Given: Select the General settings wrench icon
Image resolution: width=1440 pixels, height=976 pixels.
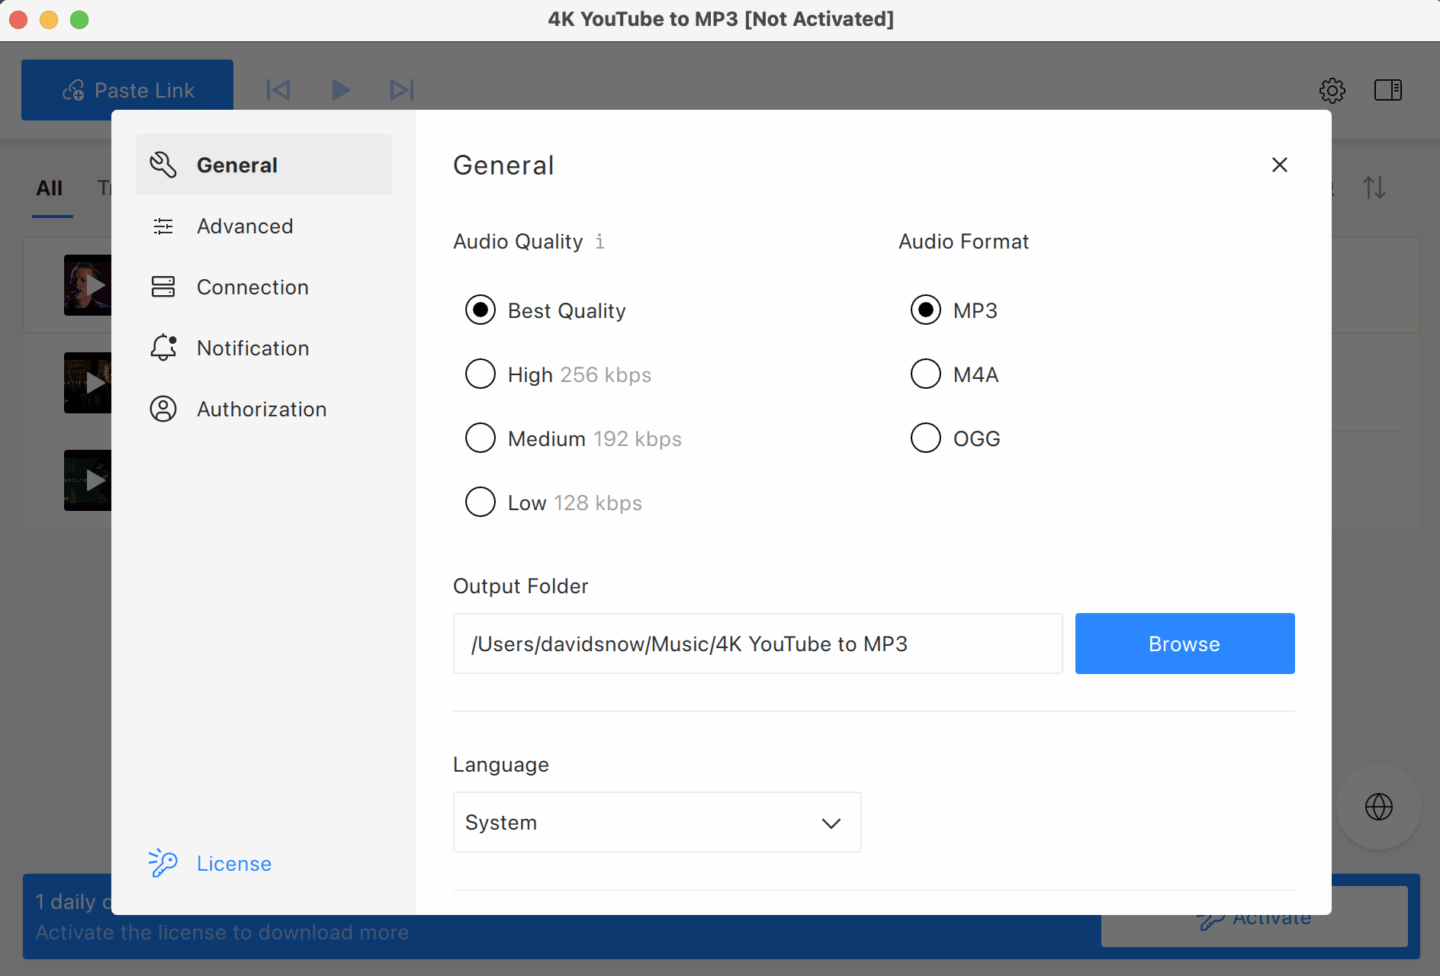Looking at the screenshot, I should pyautogui.click(x=163, y=164).
